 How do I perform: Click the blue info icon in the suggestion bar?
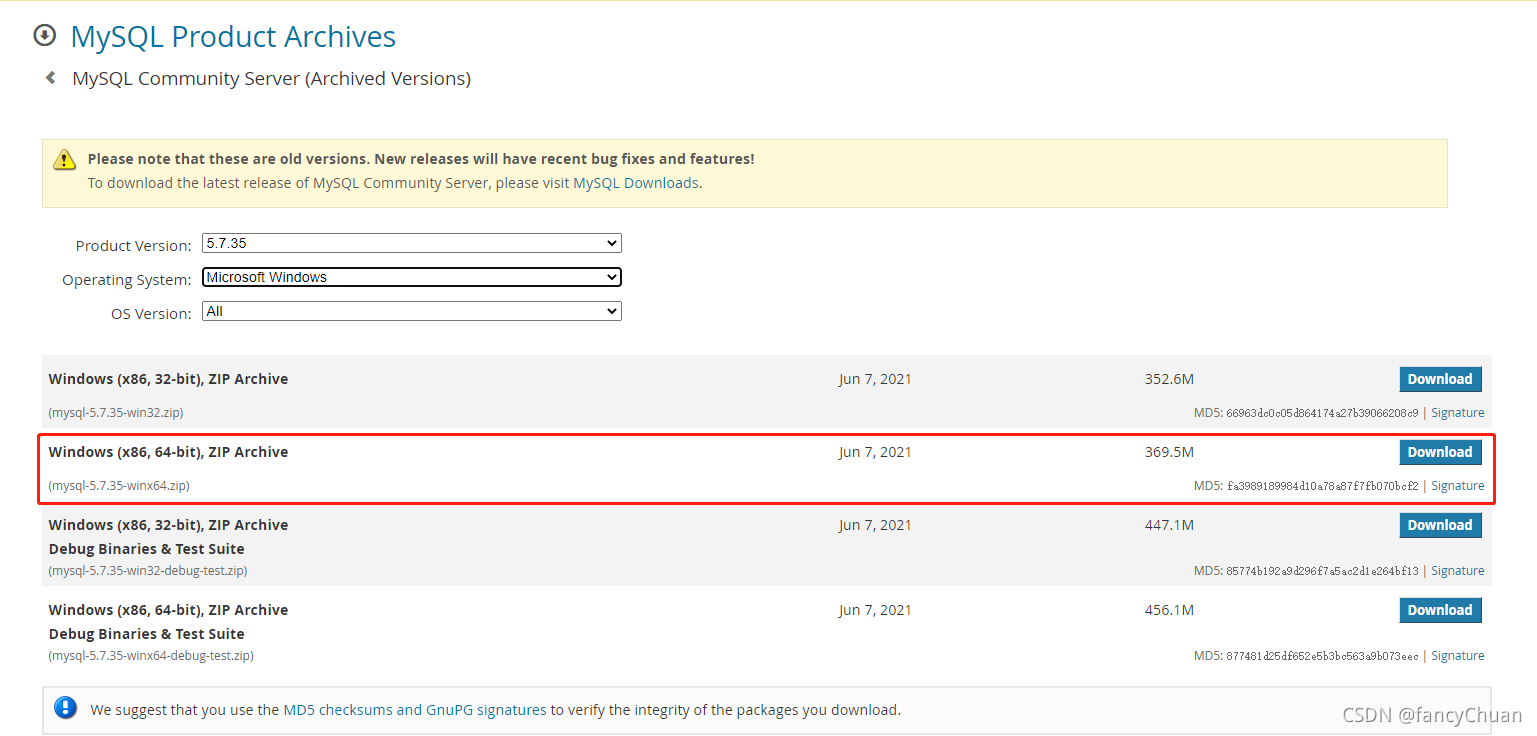tap(65, 708)
